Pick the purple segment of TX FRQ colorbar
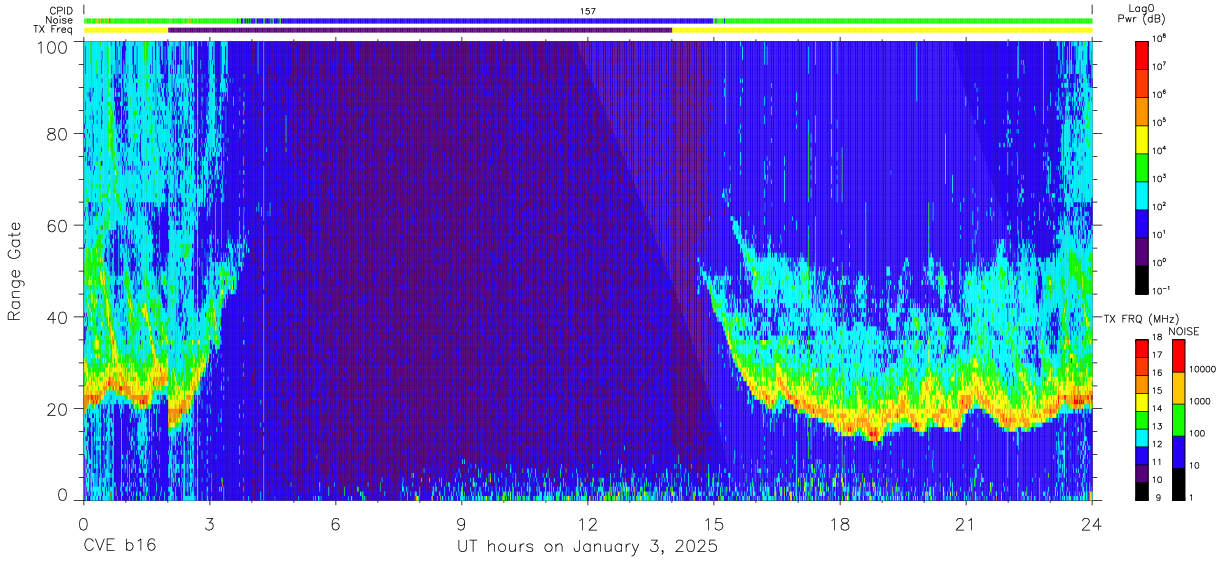 pyautogui.click(x=1141, y=472)
